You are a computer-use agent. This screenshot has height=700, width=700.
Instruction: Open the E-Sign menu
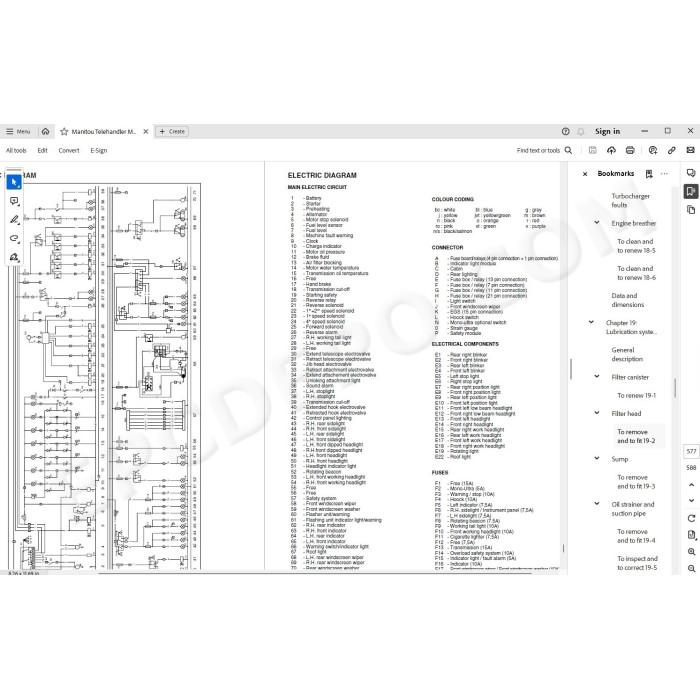point(99,150)
